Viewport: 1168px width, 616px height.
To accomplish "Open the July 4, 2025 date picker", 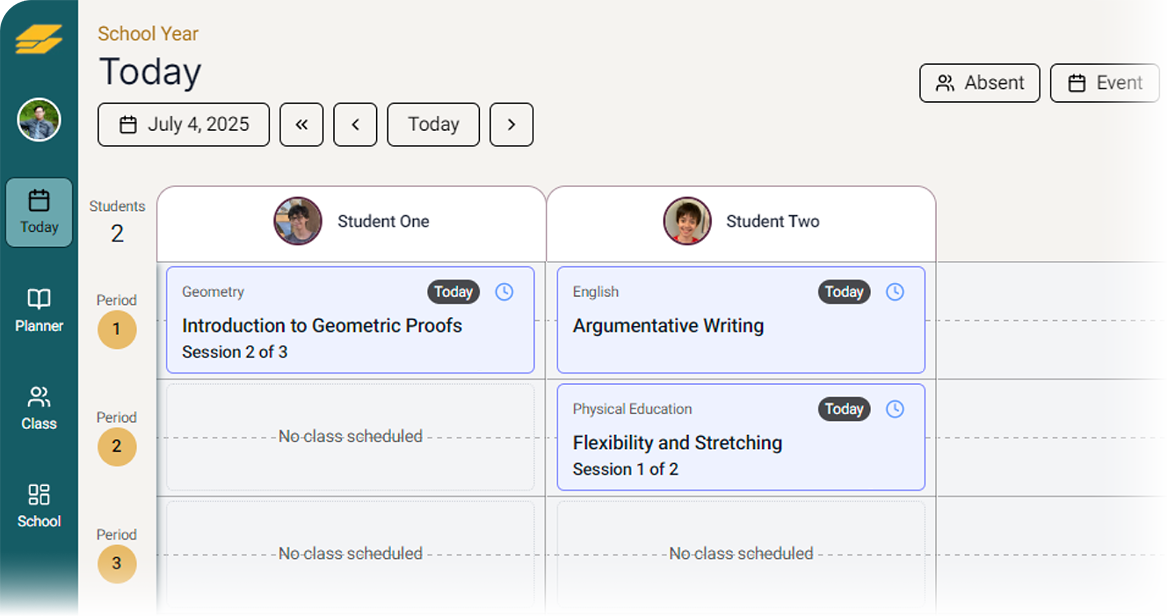I will tap(183, 124).
